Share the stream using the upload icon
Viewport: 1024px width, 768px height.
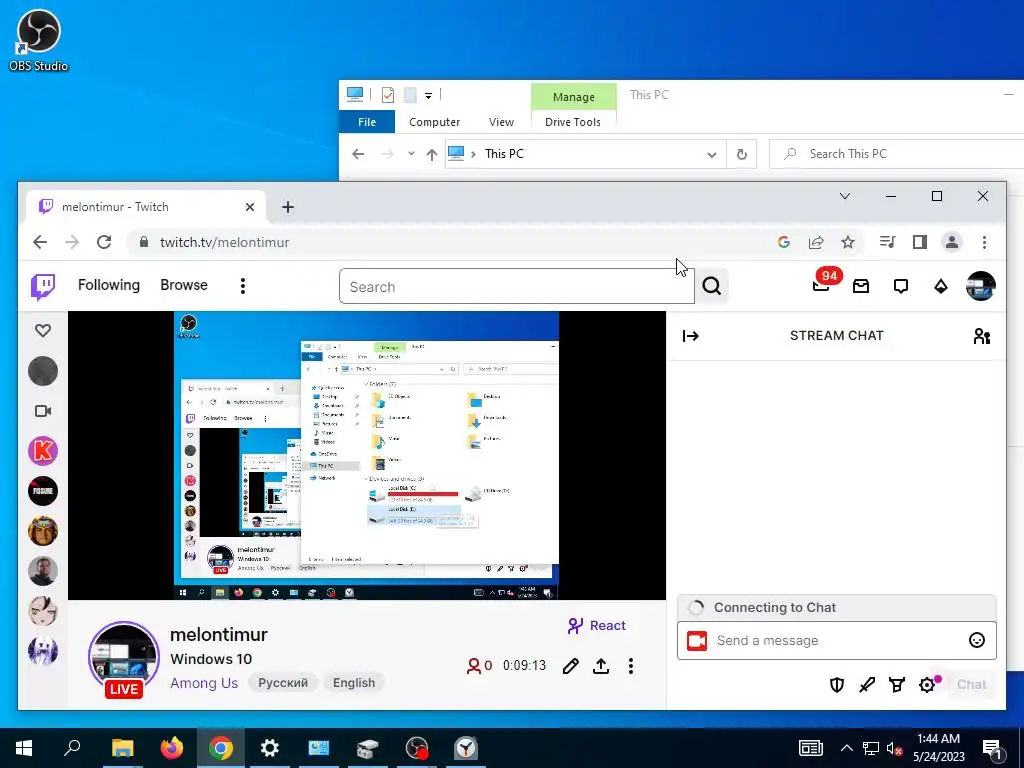coord(601,665)
